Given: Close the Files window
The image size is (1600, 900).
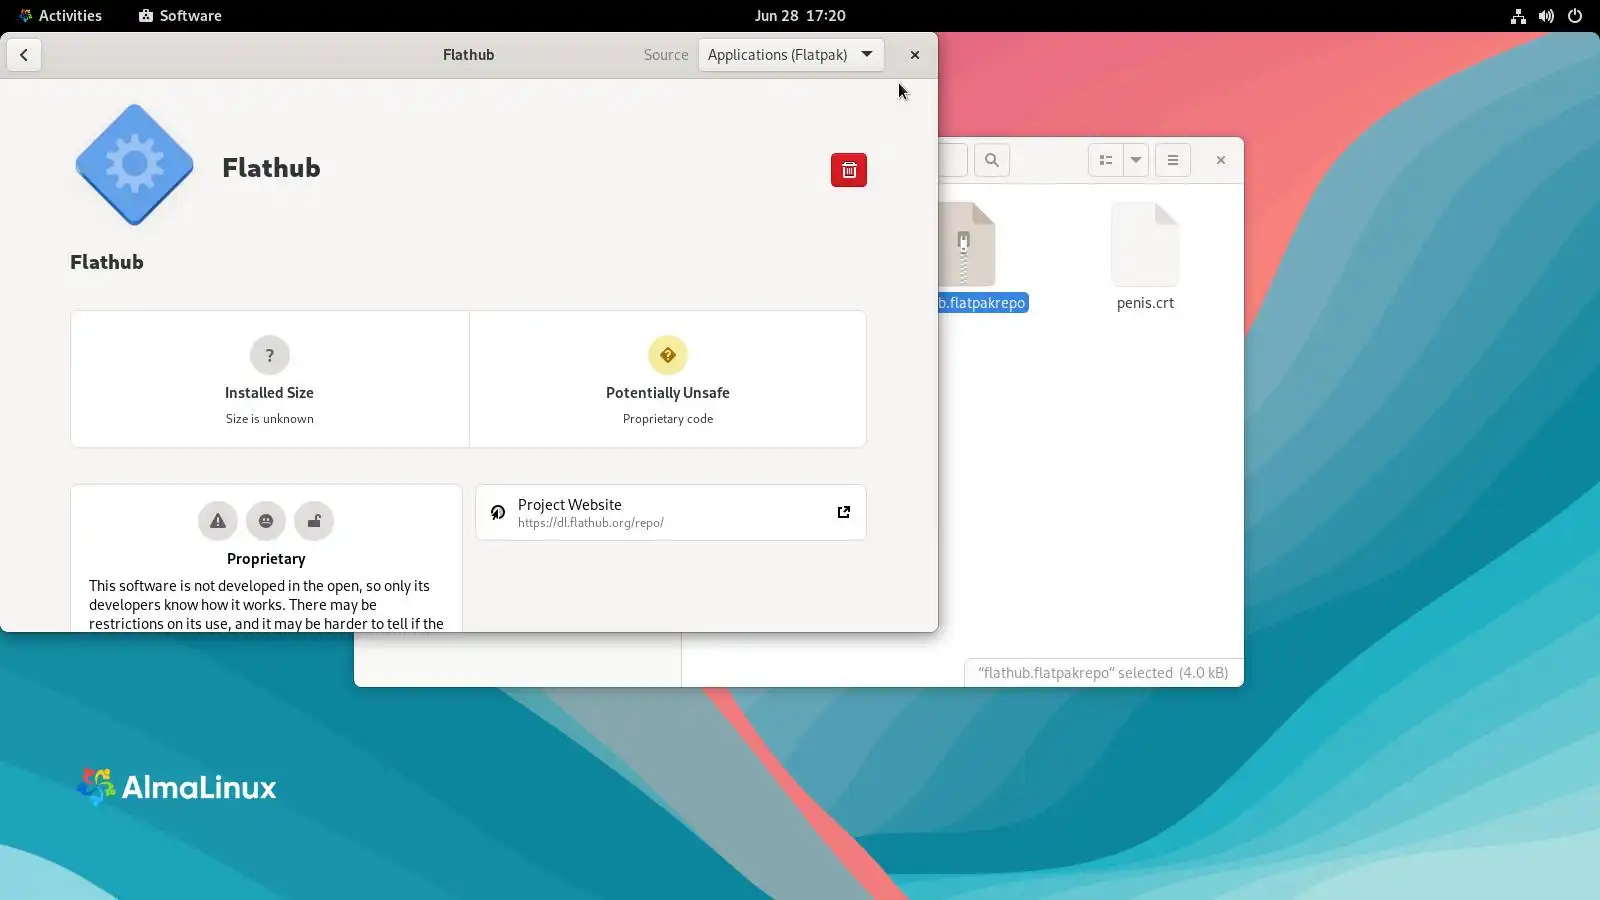Looking at the screenshot, I should (x=1221, y=160).
